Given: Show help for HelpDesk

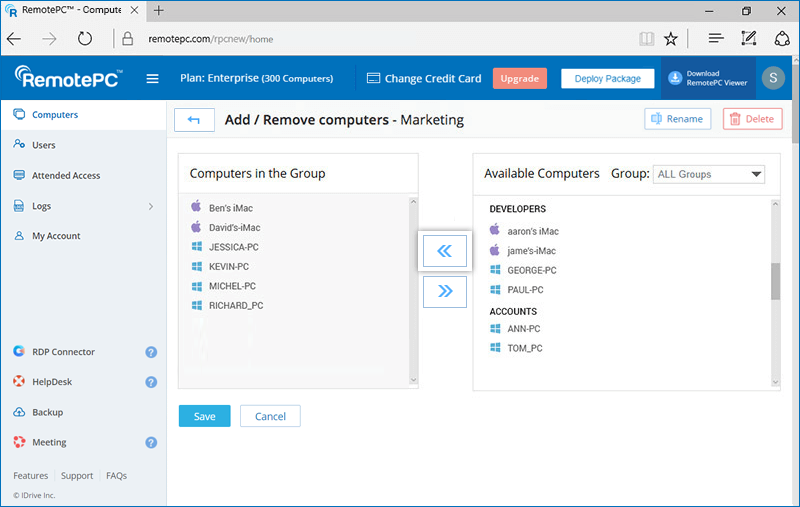Looking at the screenshot, I should 151,382.
